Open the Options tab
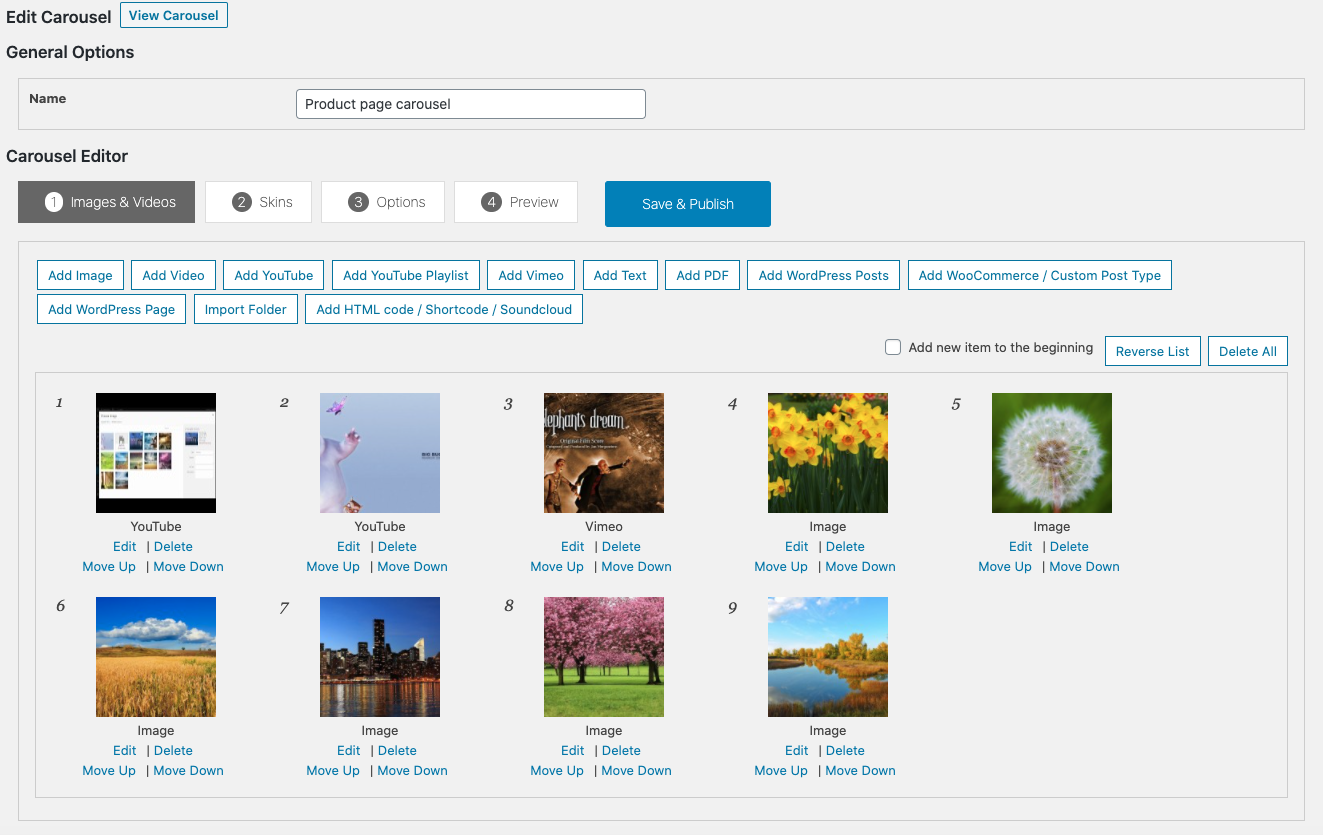 click(387, 202)
